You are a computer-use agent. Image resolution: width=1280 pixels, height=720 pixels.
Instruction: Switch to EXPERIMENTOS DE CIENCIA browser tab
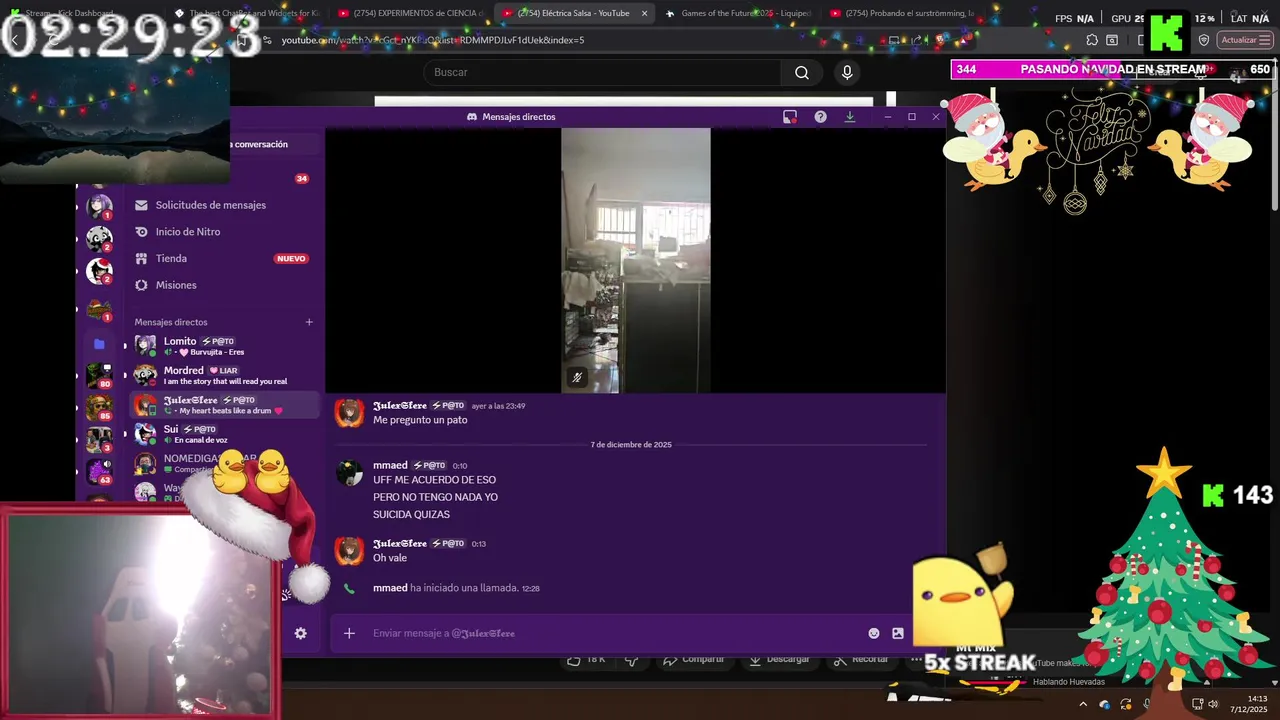[x=410, y=13]
